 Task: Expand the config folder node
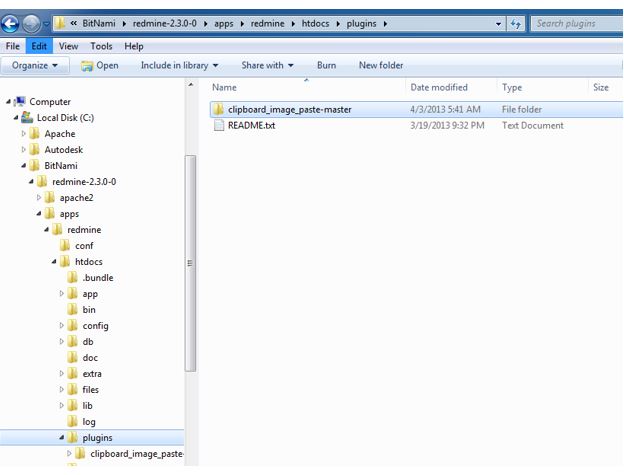coord(61,325)
